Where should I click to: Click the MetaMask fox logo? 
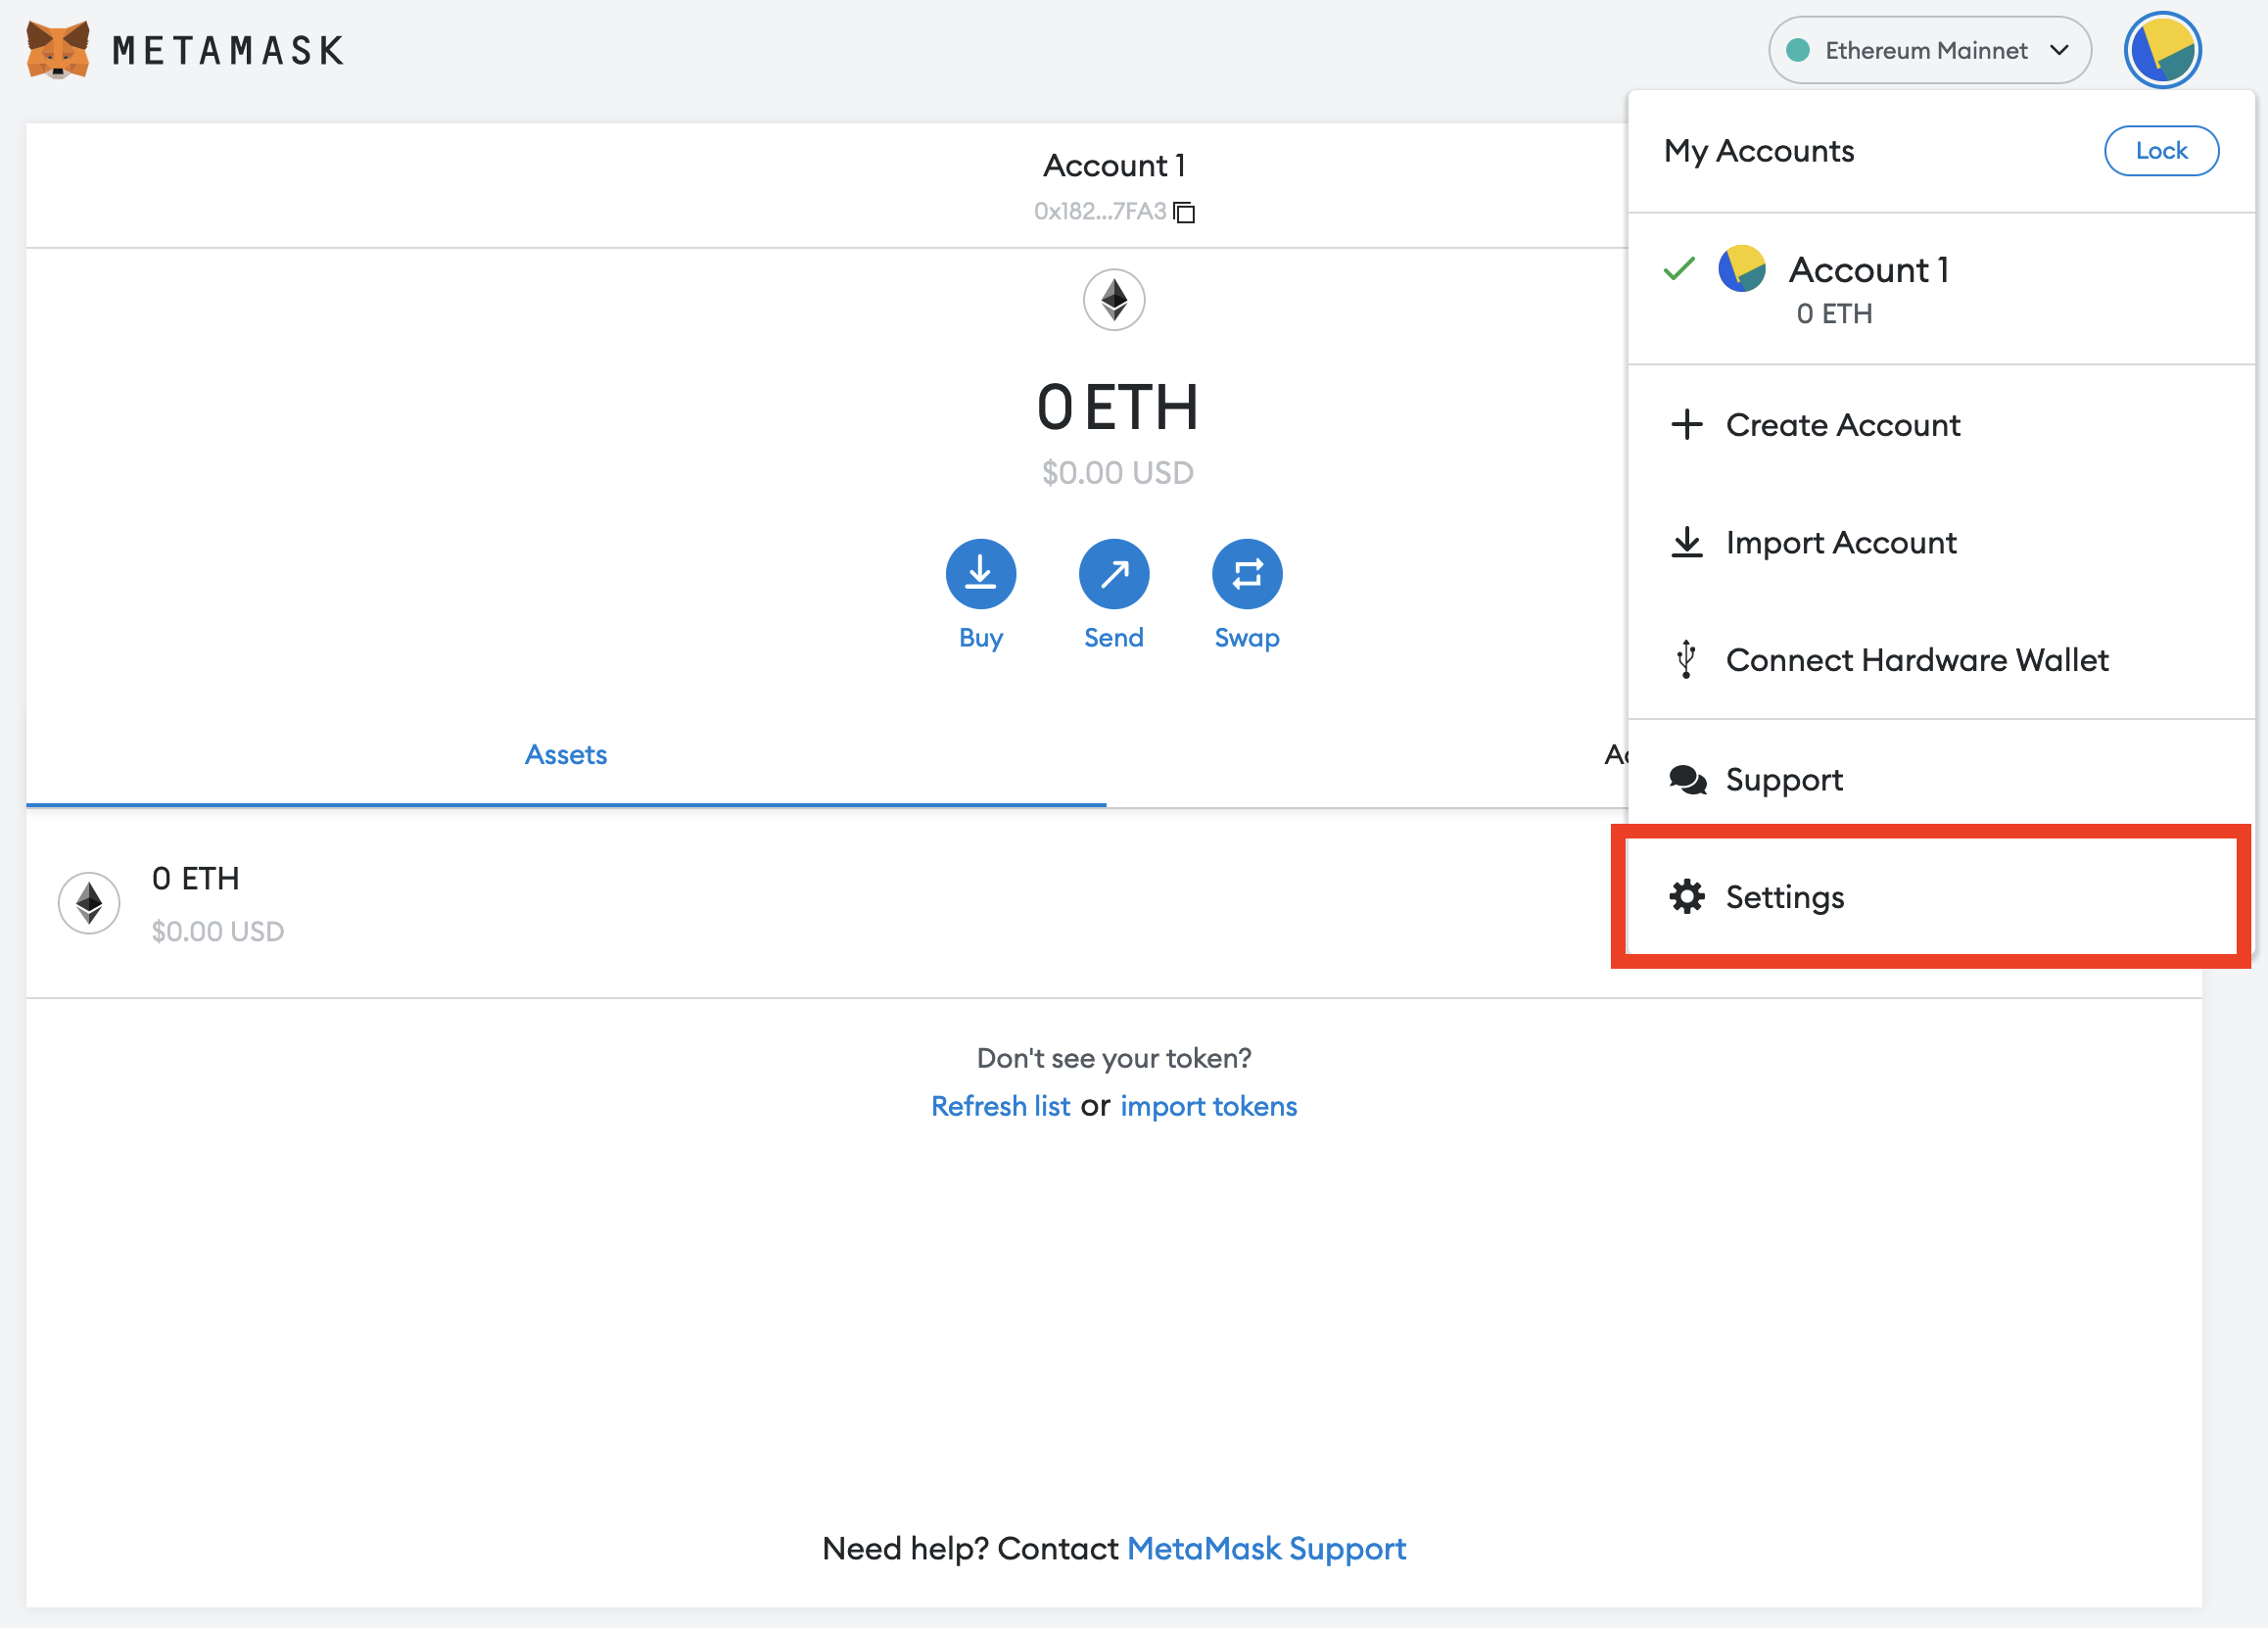58,49
